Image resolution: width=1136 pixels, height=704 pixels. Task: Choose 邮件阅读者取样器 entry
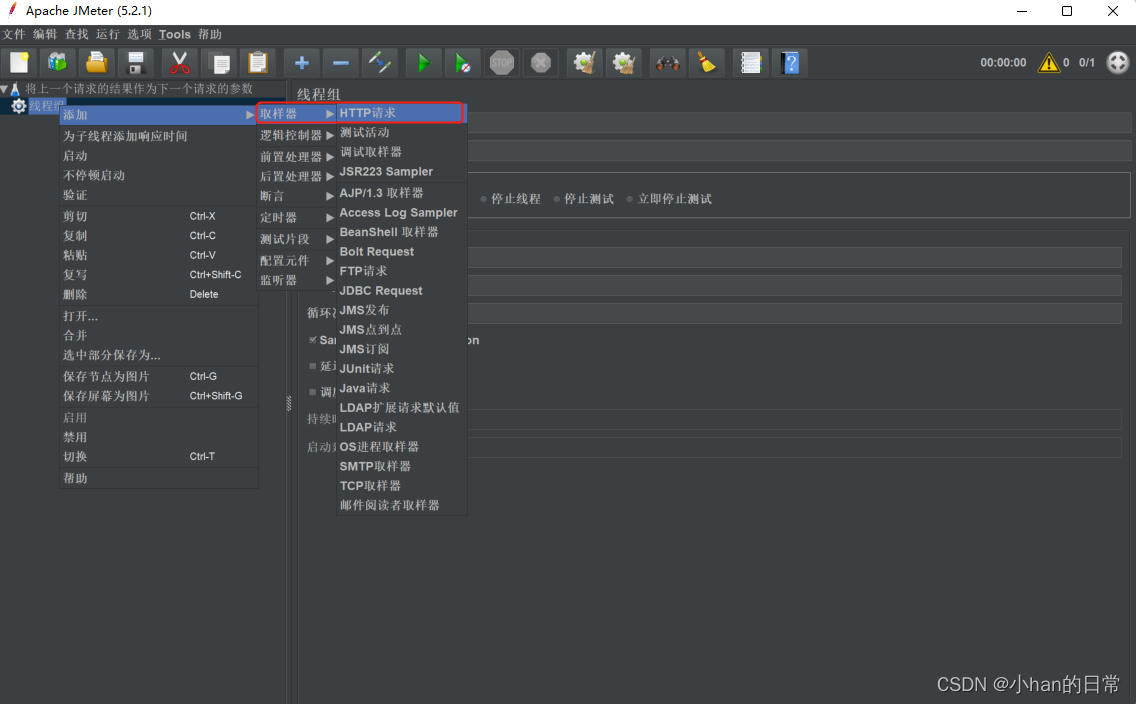[x=401, y=505]
